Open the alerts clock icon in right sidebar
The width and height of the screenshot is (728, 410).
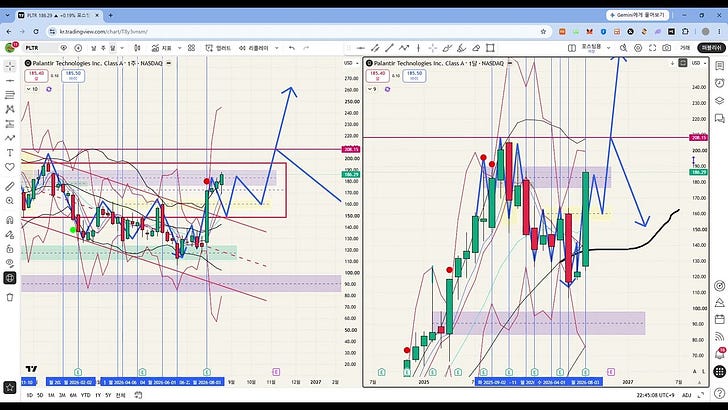[719, 83]
